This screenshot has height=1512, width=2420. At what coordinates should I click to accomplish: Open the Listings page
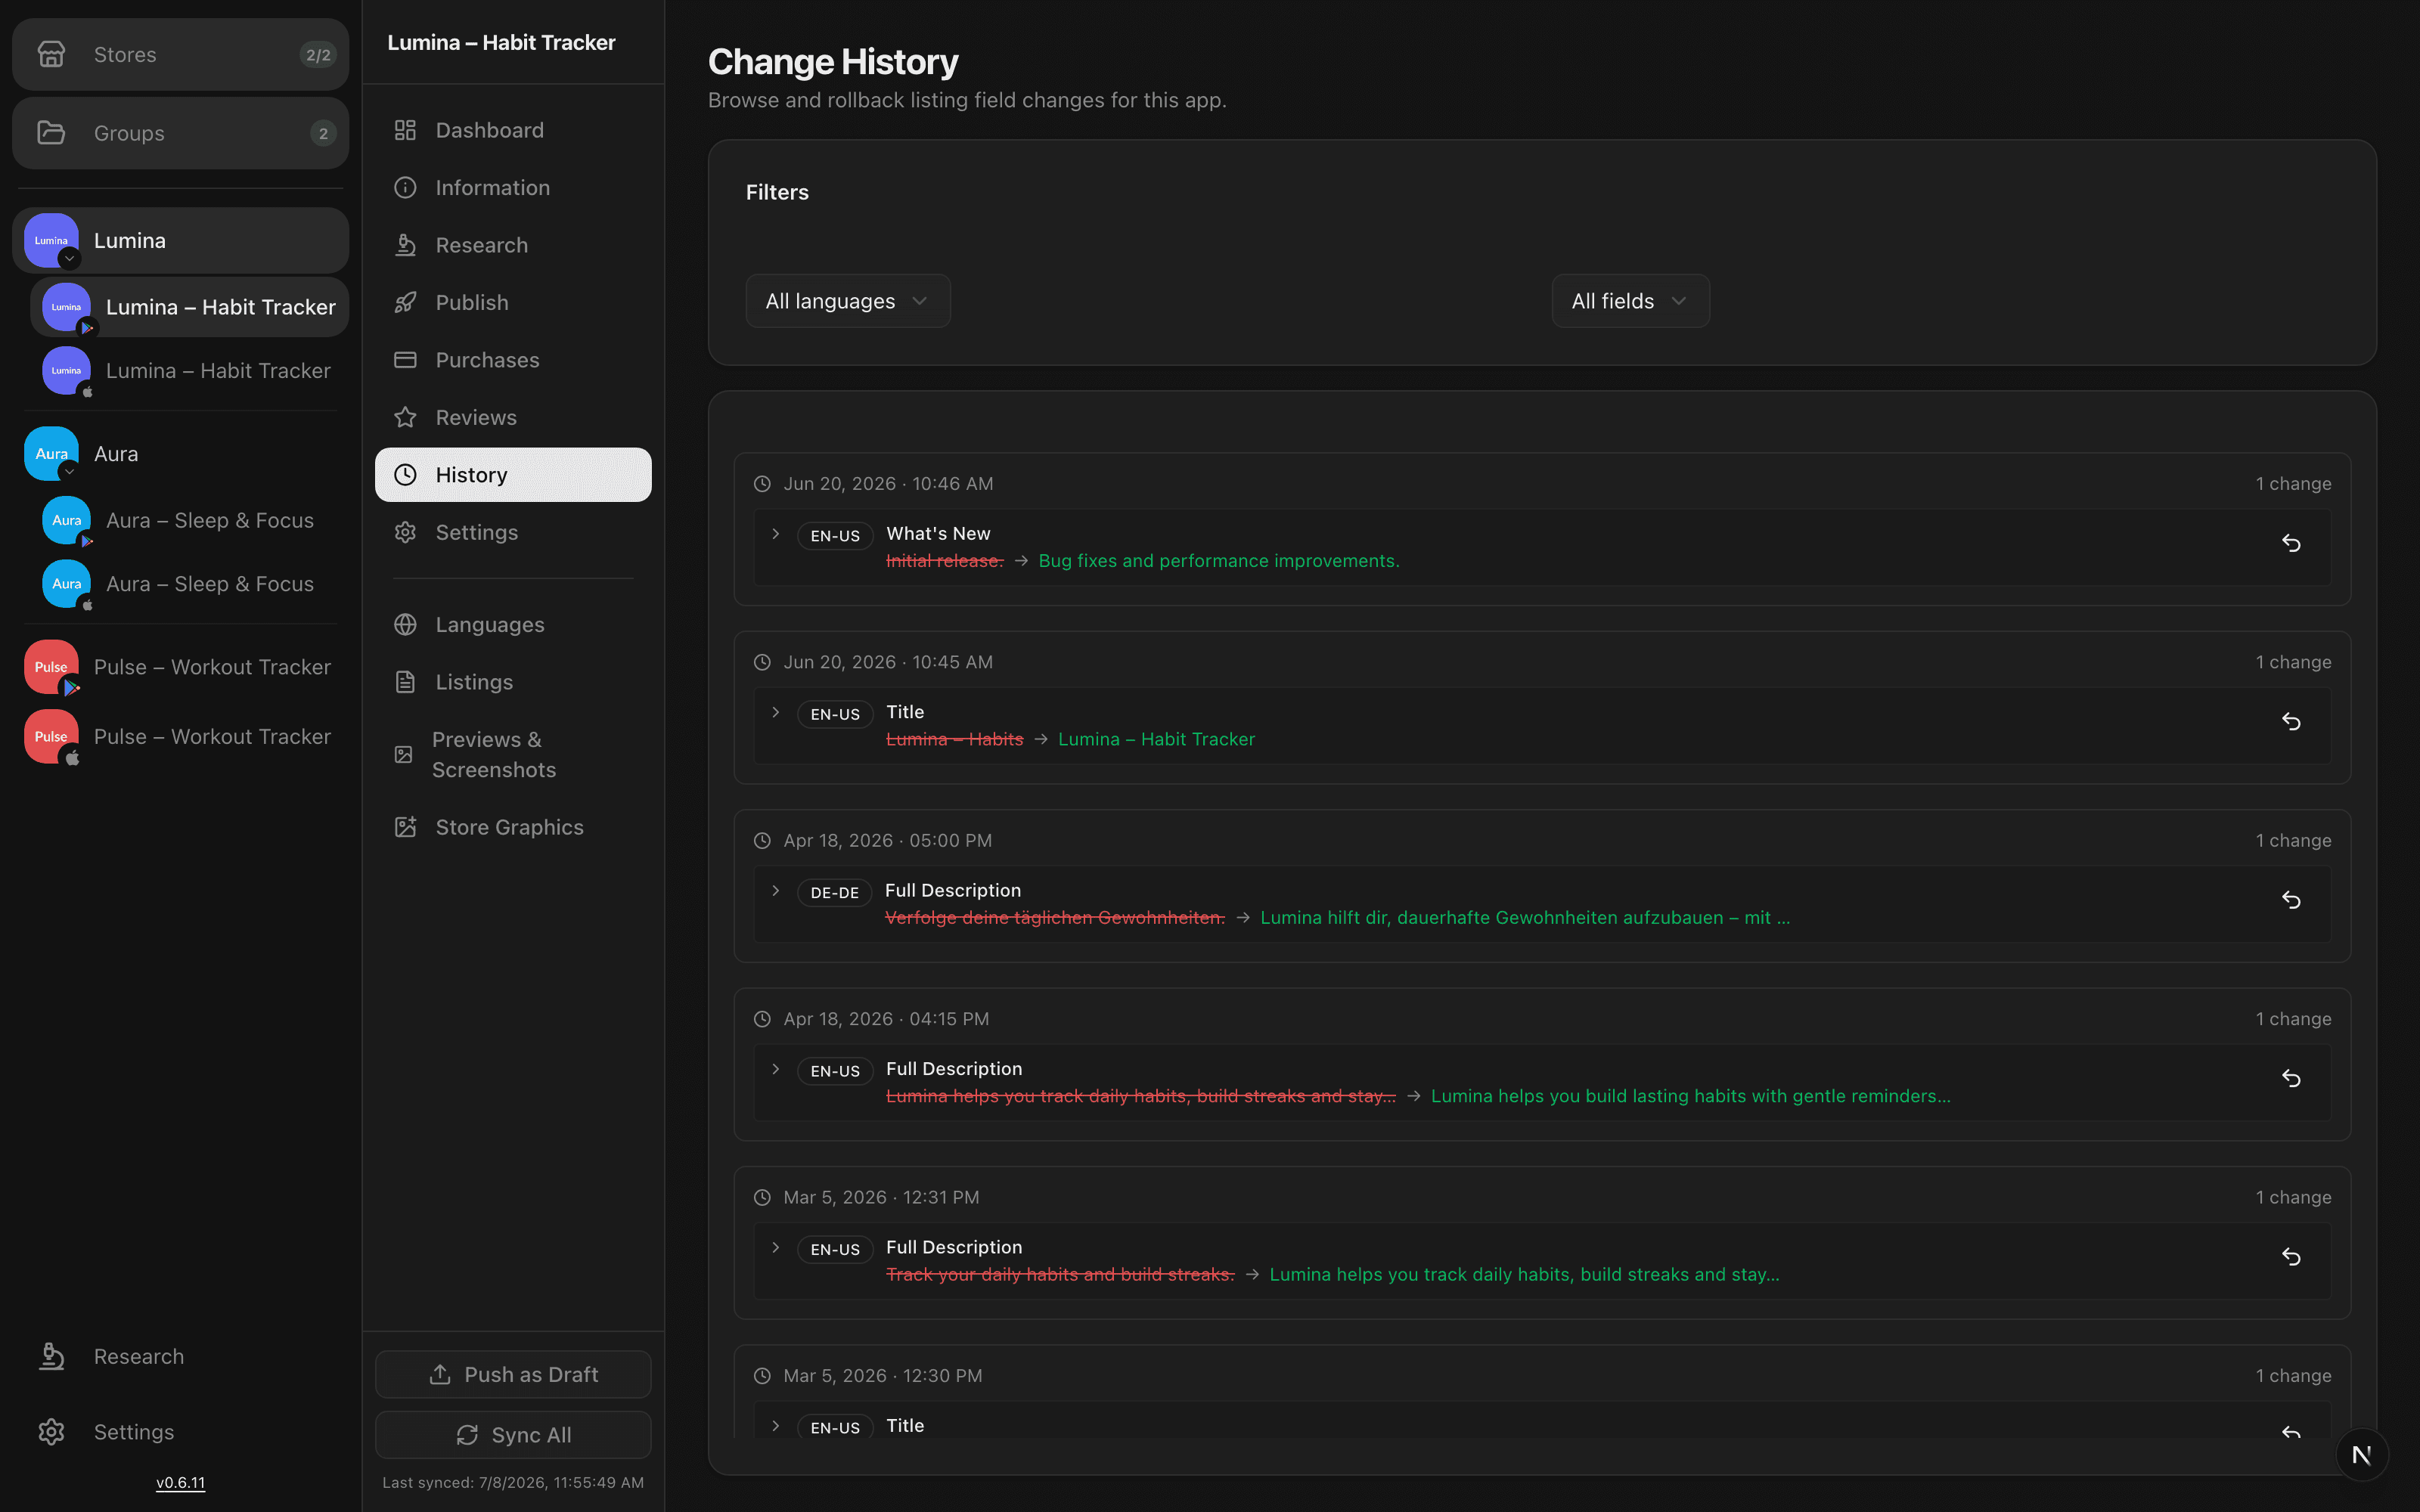tap(513, 681)
